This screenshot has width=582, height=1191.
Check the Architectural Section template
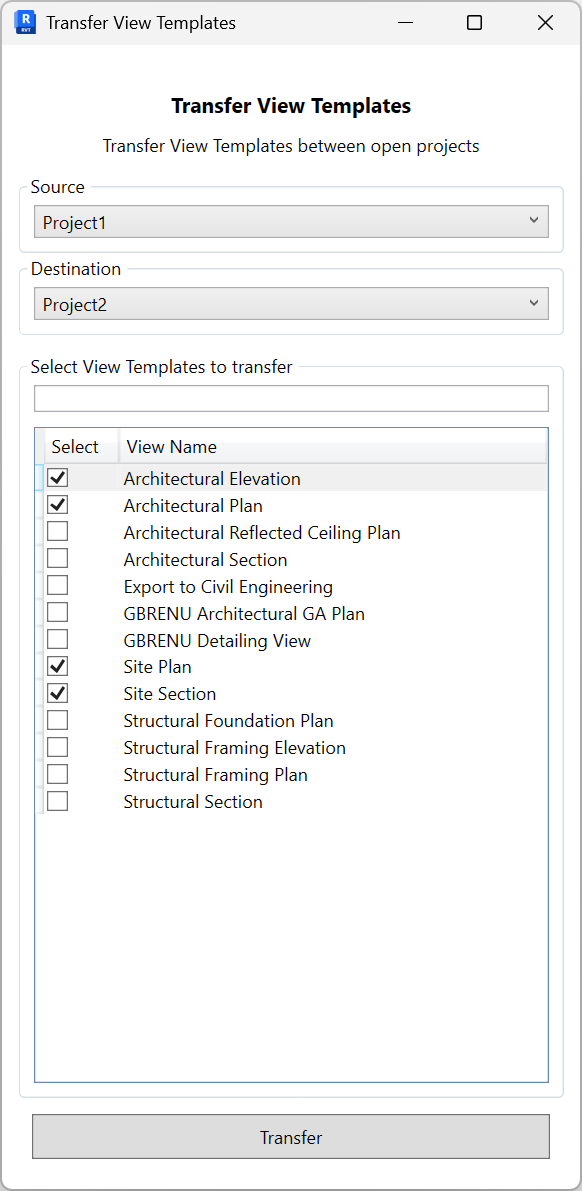[x=57, y=558]
